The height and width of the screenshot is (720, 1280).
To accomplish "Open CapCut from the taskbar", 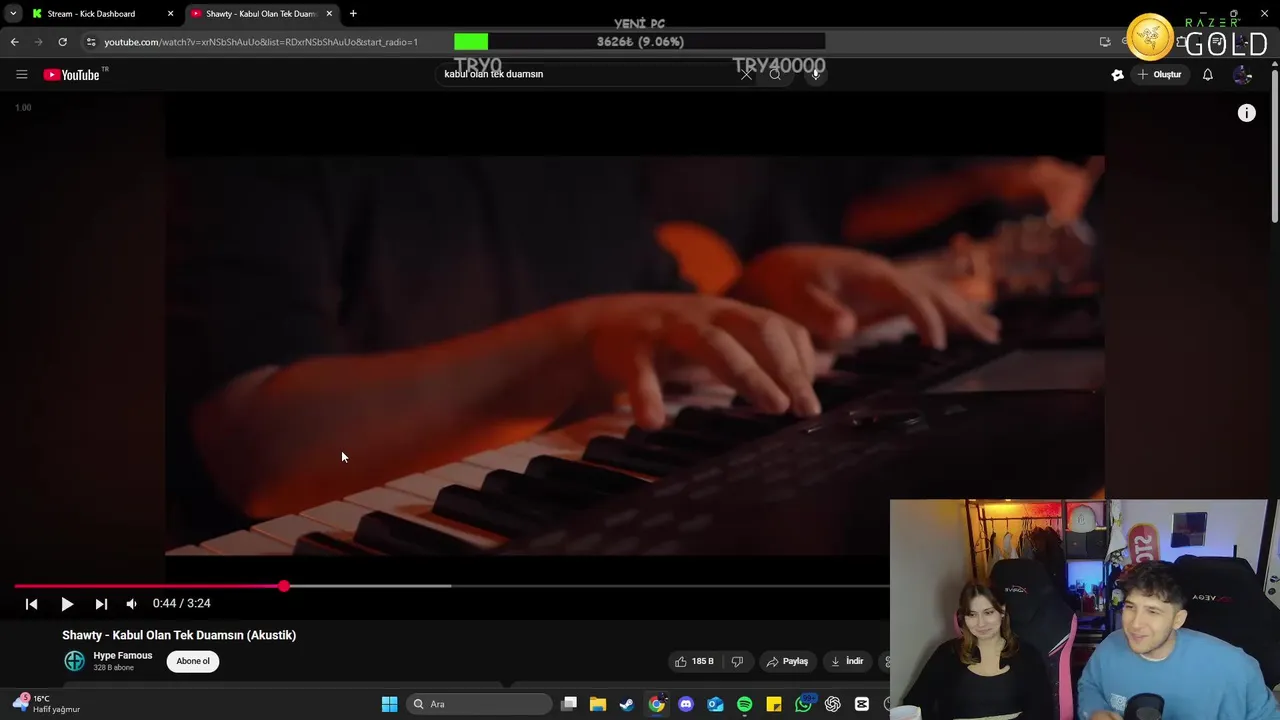I will (862, 704).
